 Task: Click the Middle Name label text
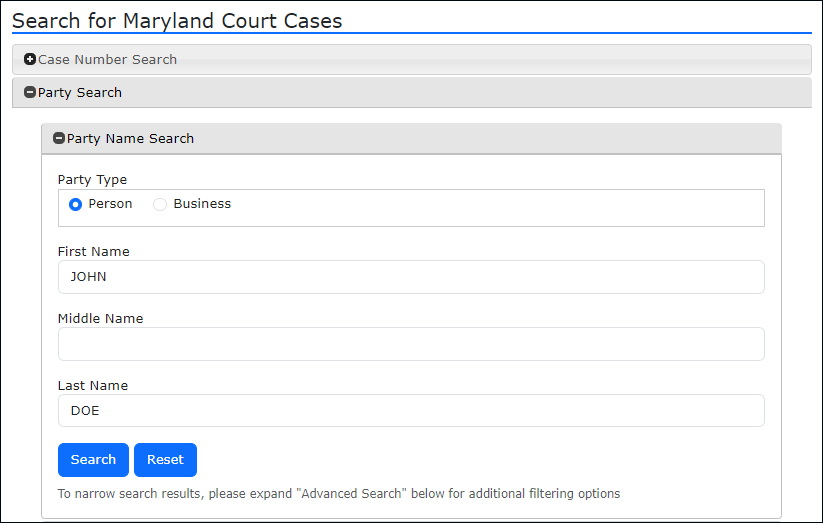(x=100, y=319)
